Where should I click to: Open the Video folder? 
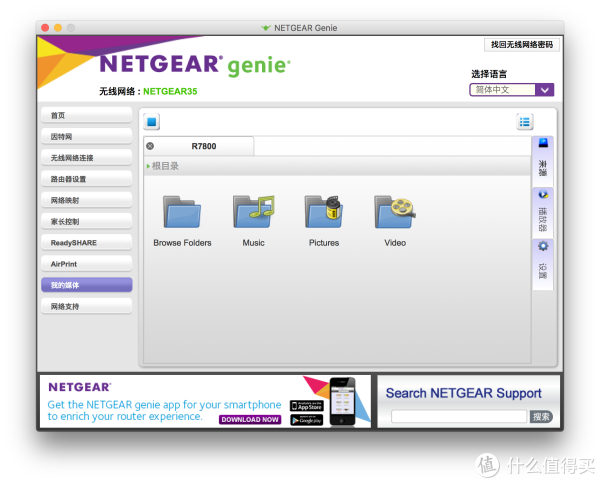pos(395,212)
